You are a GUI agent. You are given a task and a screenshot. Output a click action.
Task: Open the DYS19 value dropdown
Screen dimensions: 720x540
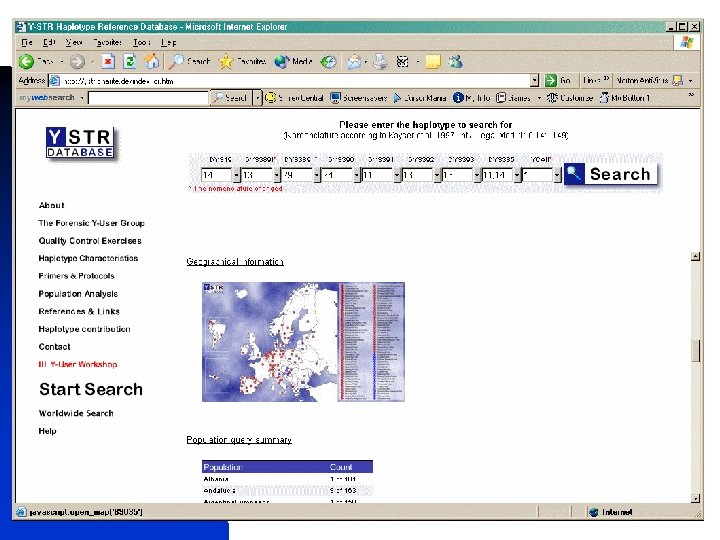click(236, 175)
